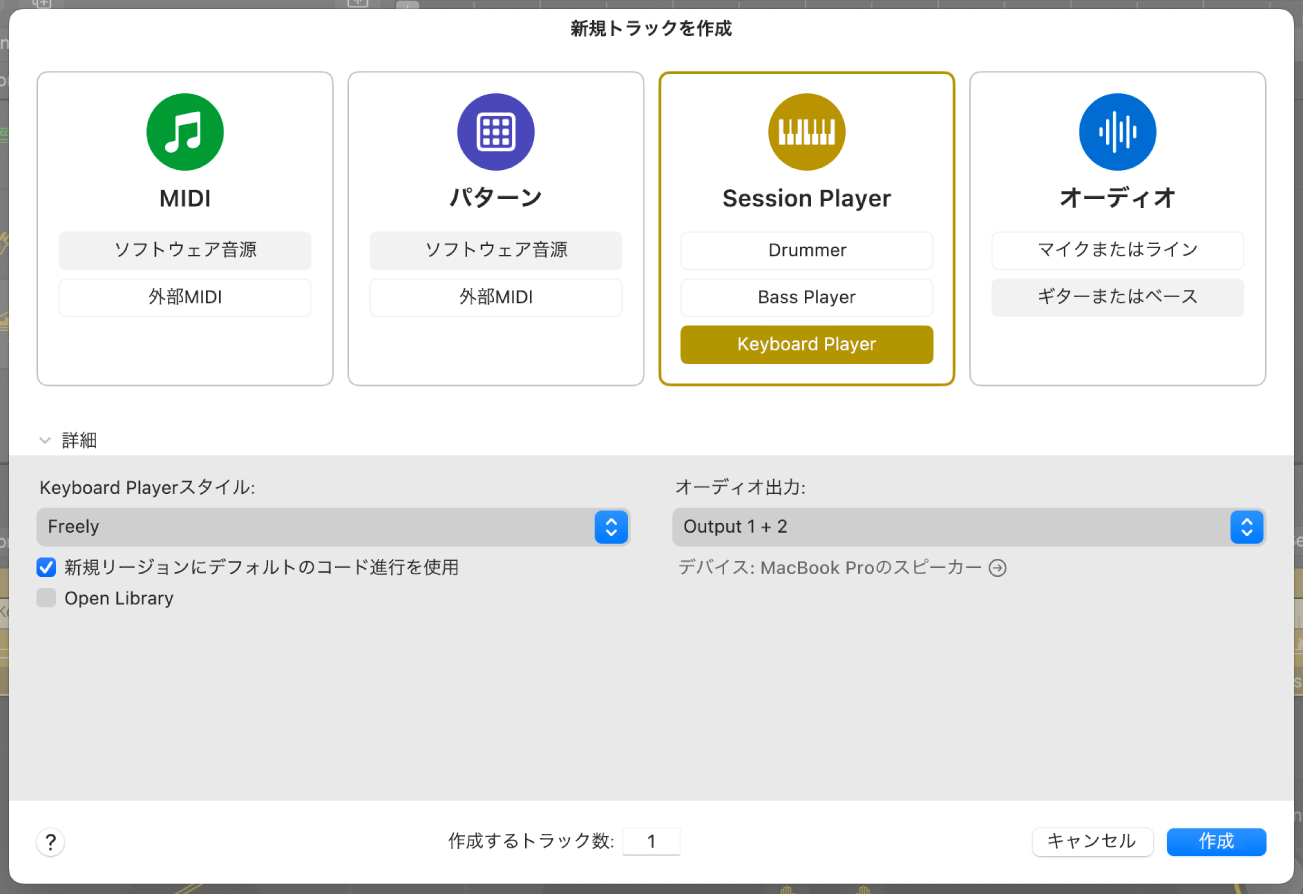Click the キャンセル button
Screen dimensions: 1303x896
1092,841
